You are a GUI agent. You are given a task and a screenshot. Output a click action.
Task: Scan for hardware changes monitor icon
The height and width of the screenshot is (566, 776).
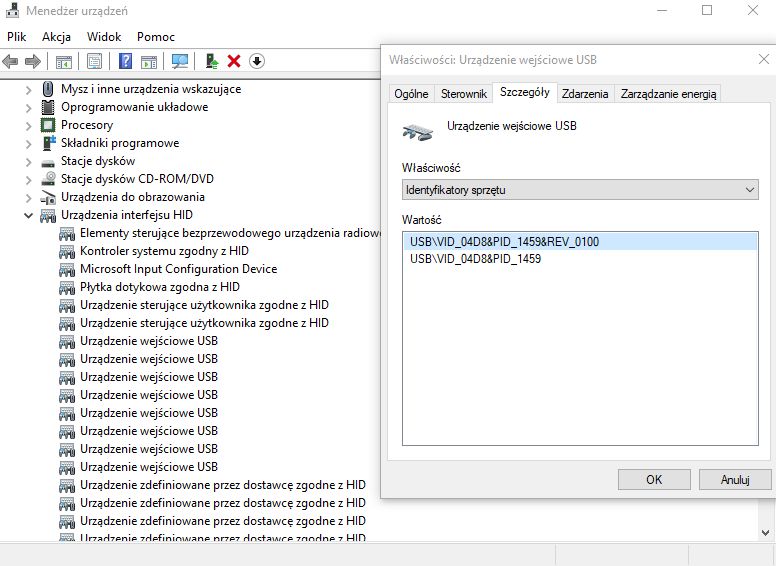[180, 61]
